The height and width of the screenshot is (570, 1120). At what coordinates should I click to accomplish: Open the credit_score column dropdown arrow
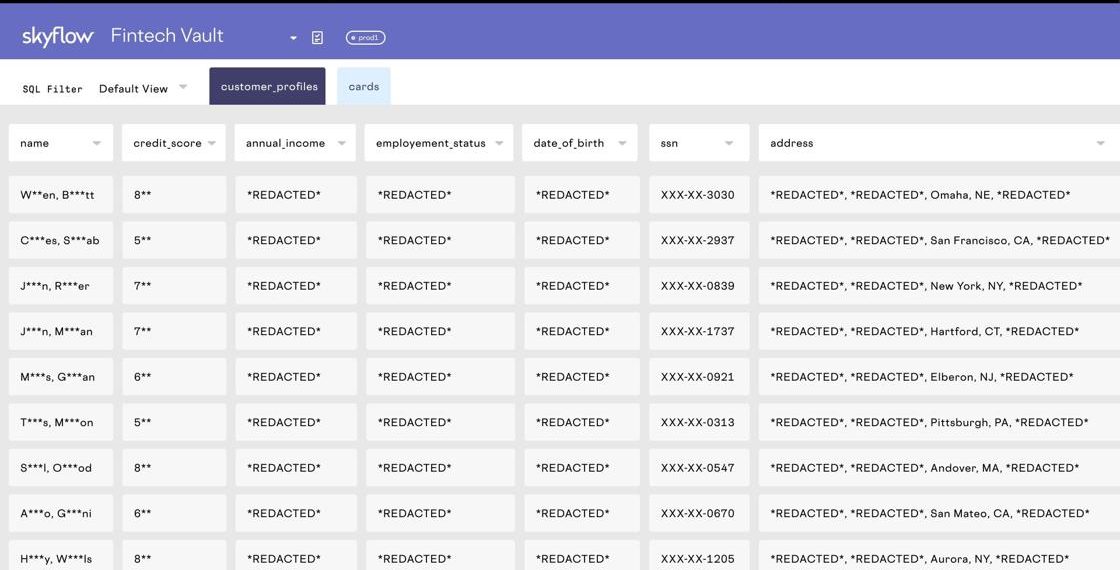click(x=211, y=143)
